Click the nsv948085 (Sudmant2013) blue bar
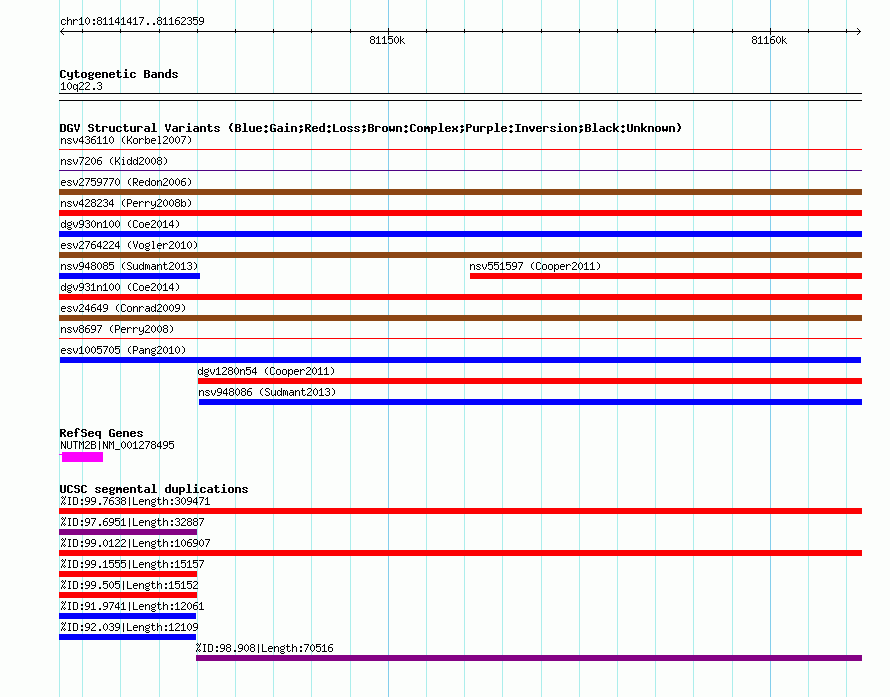 coord(129,276)
